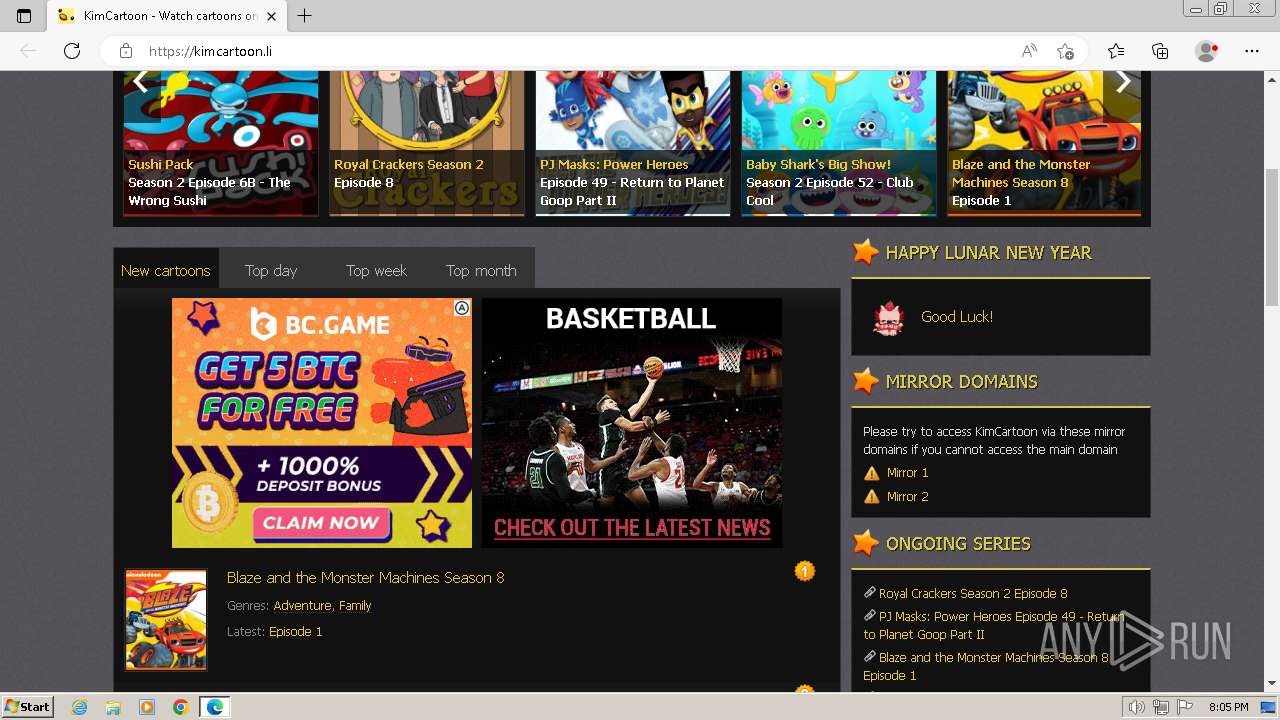The image size is (1280, 720).
Task: Open the Adventure genre link
Action: (302, 605)
